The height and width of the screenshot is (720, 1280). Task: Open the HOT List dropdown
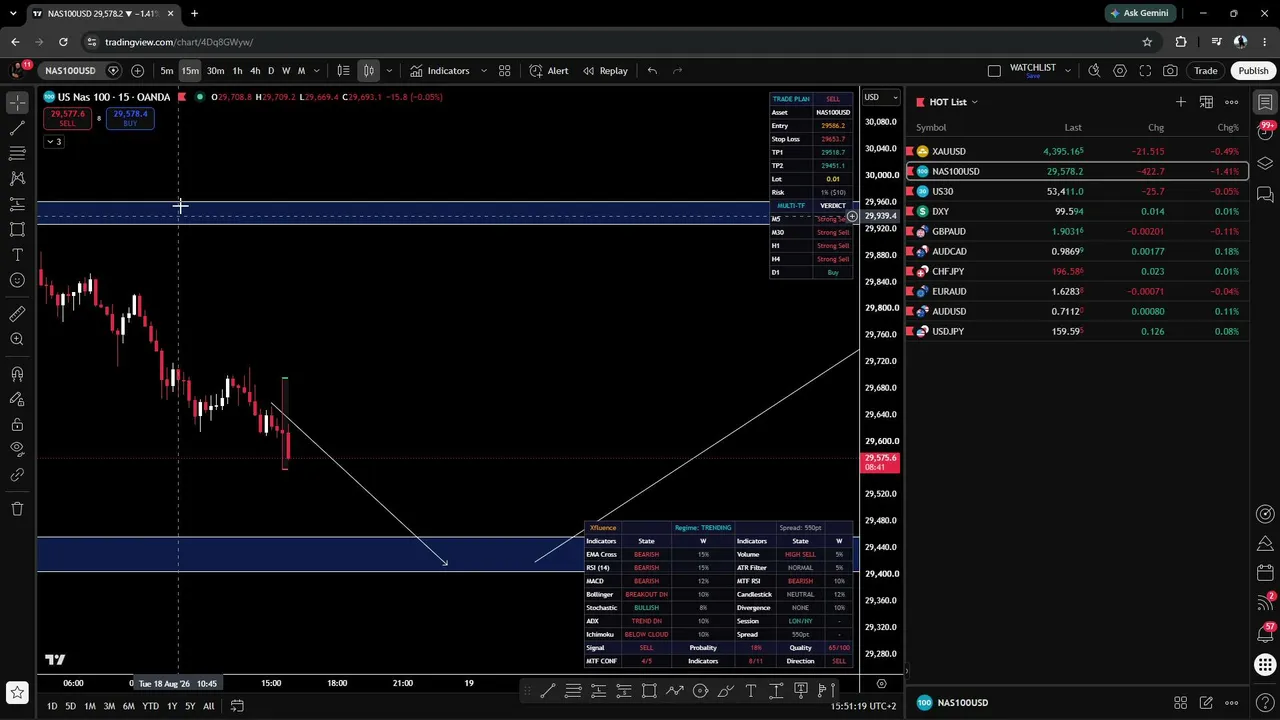pyautogui.click(x=954, y=102)
